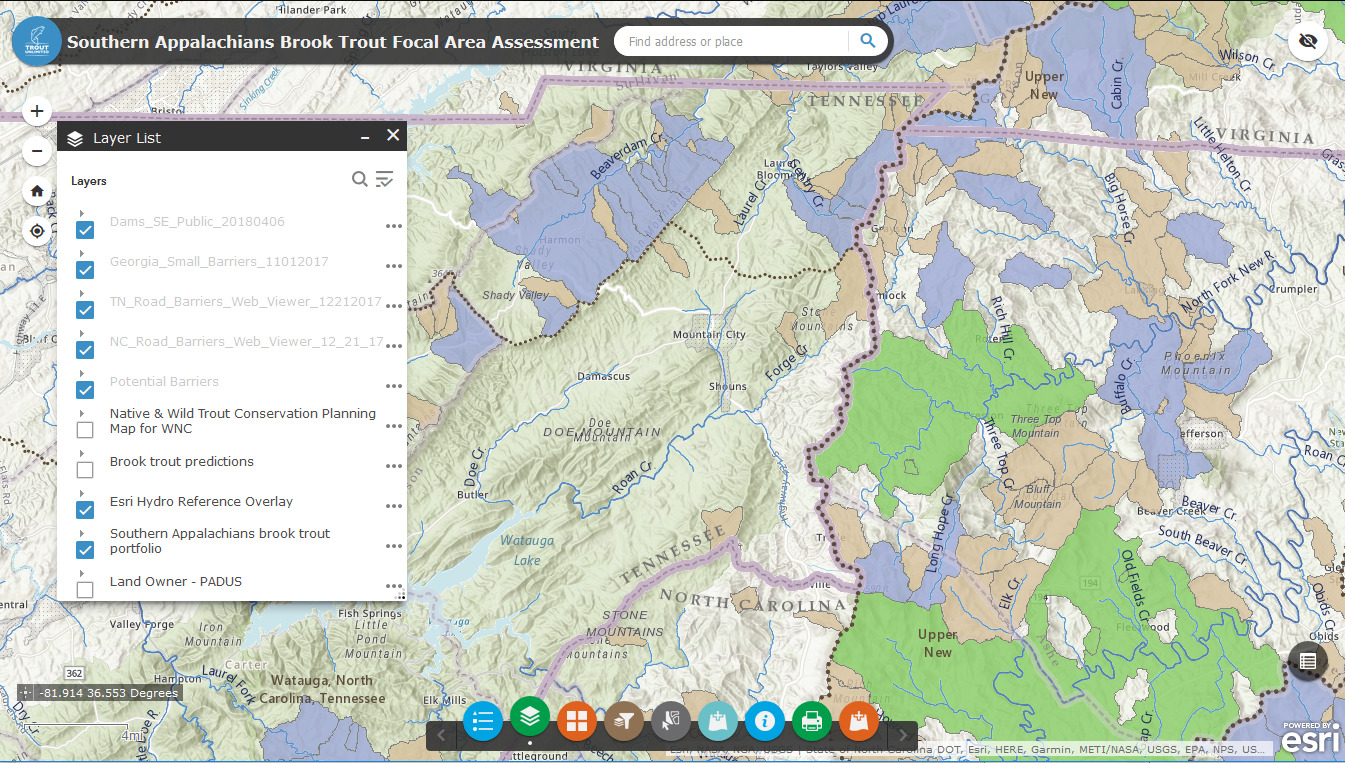1345x763 pixels.
Task: Open options menu for Georgia_Small_Barriers layer
Action: click(394, 267)
